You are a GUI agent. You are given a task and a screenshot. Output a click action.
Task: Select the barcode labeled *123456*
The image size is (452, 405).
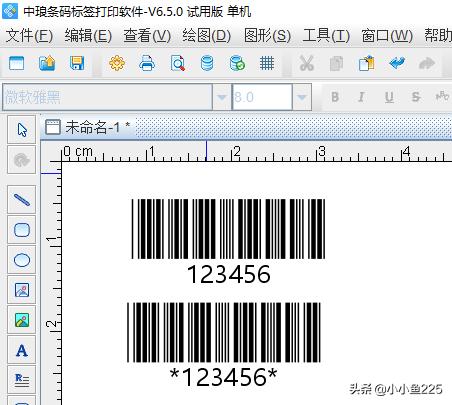pyautogui.click(x=224, y=345)
